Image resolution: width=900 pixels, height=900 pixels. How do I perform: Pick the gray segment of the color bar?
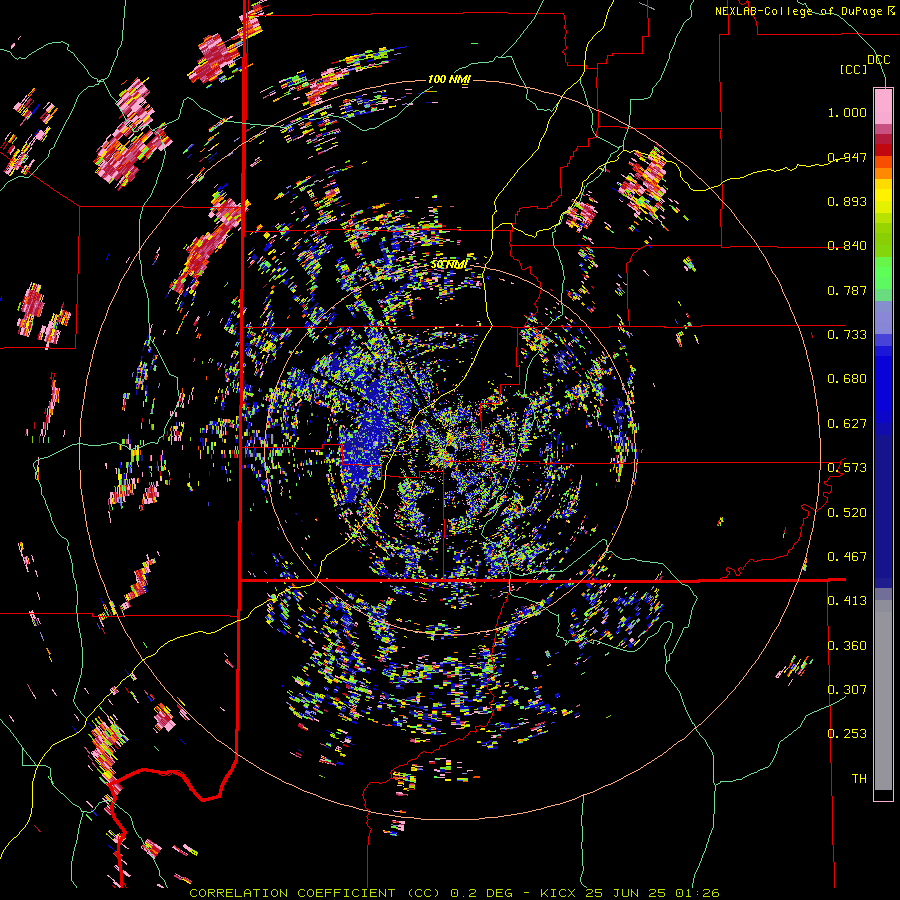click(x=883, y=695)
